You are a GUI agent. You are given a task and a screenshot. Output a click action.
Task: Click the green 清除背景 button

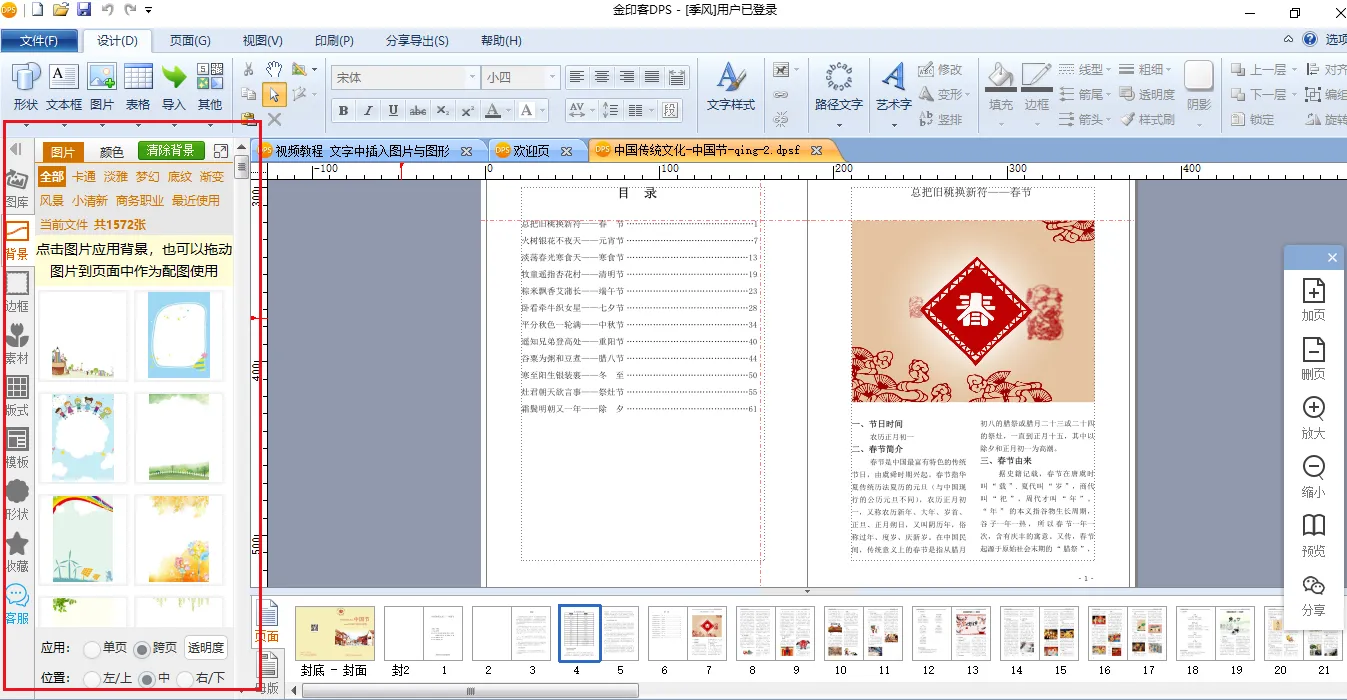(170, 151)
